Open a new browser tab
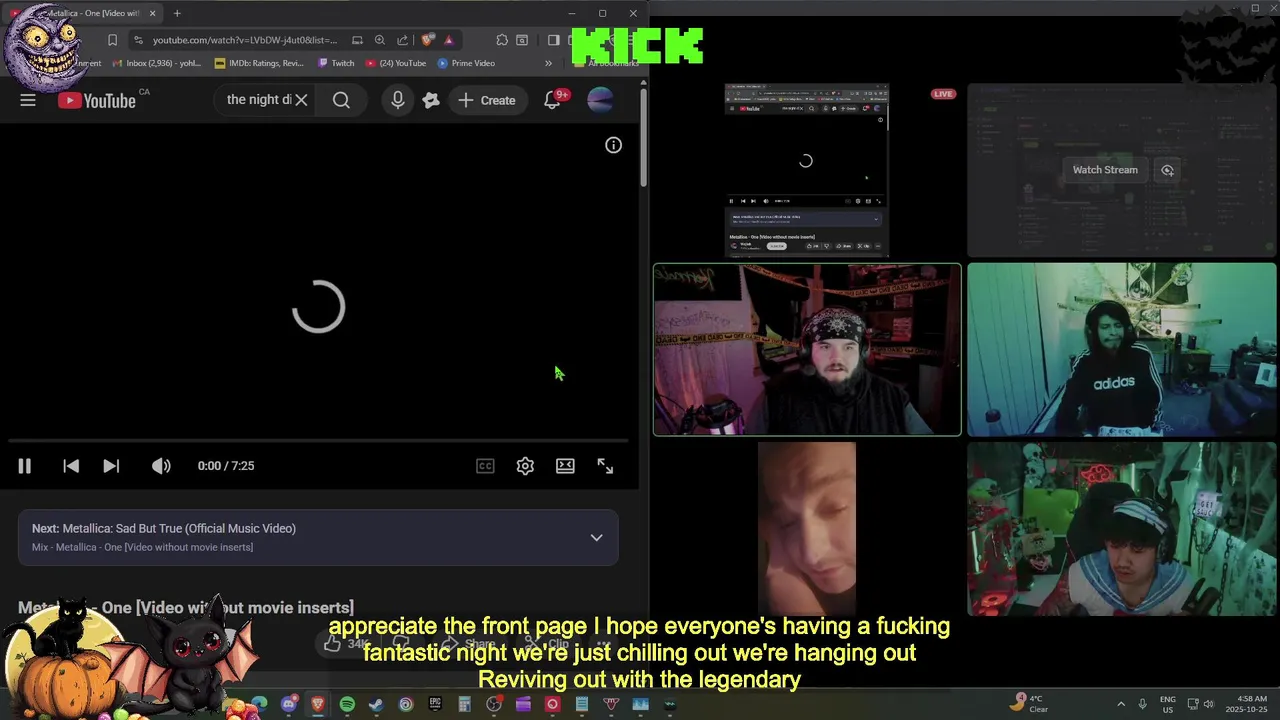The image size is (1280, 720). [177, 13]
